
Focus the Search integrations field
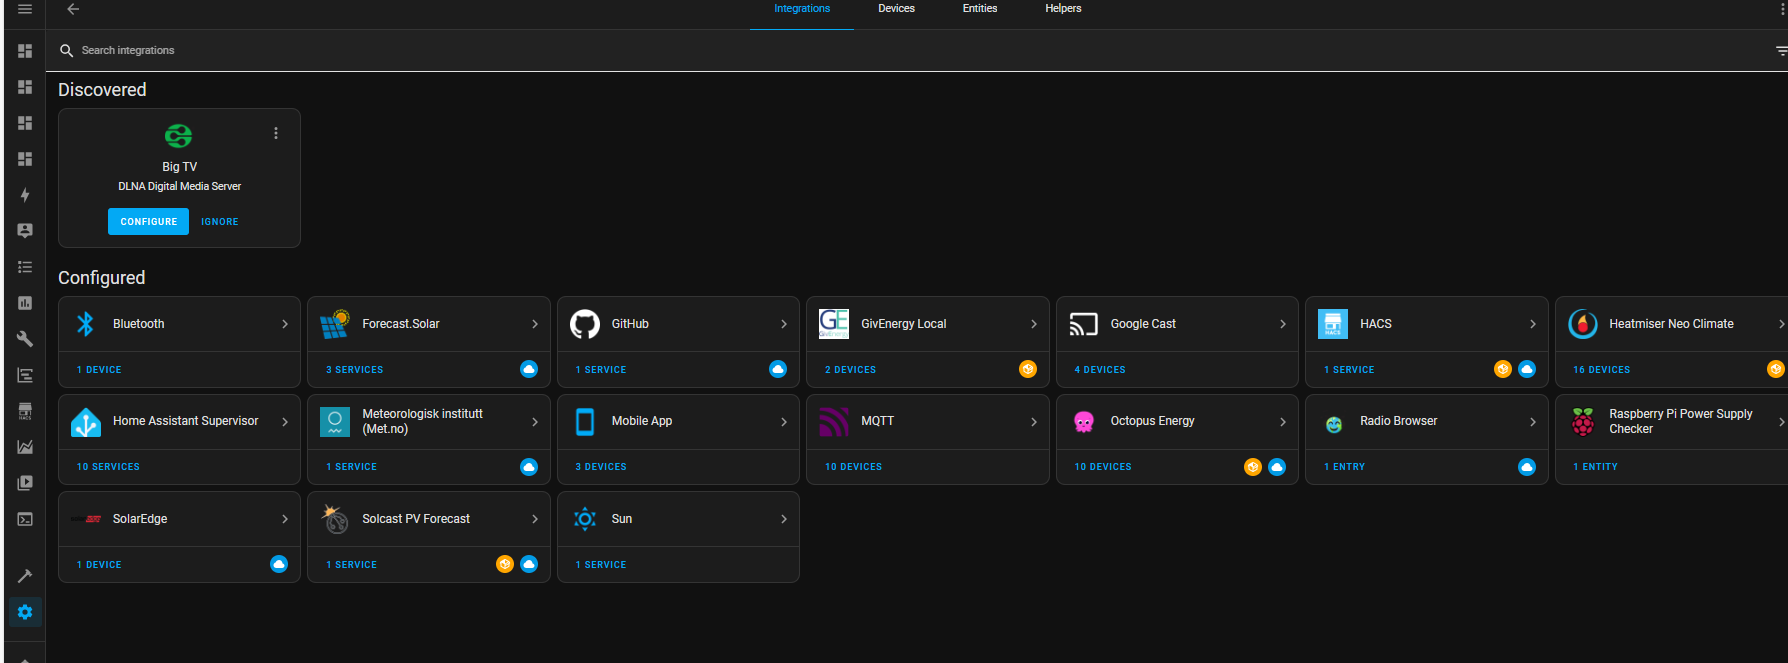900,50
